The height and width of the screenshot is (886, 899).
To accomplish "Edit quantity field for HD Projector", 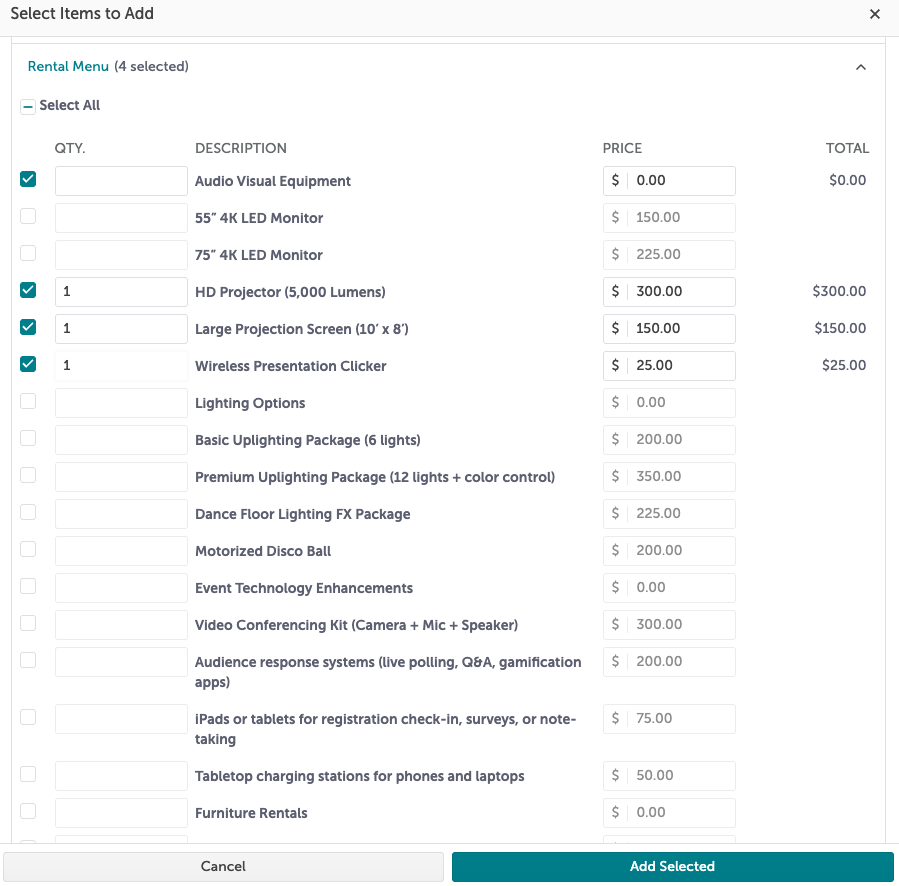I will [122, 292].
